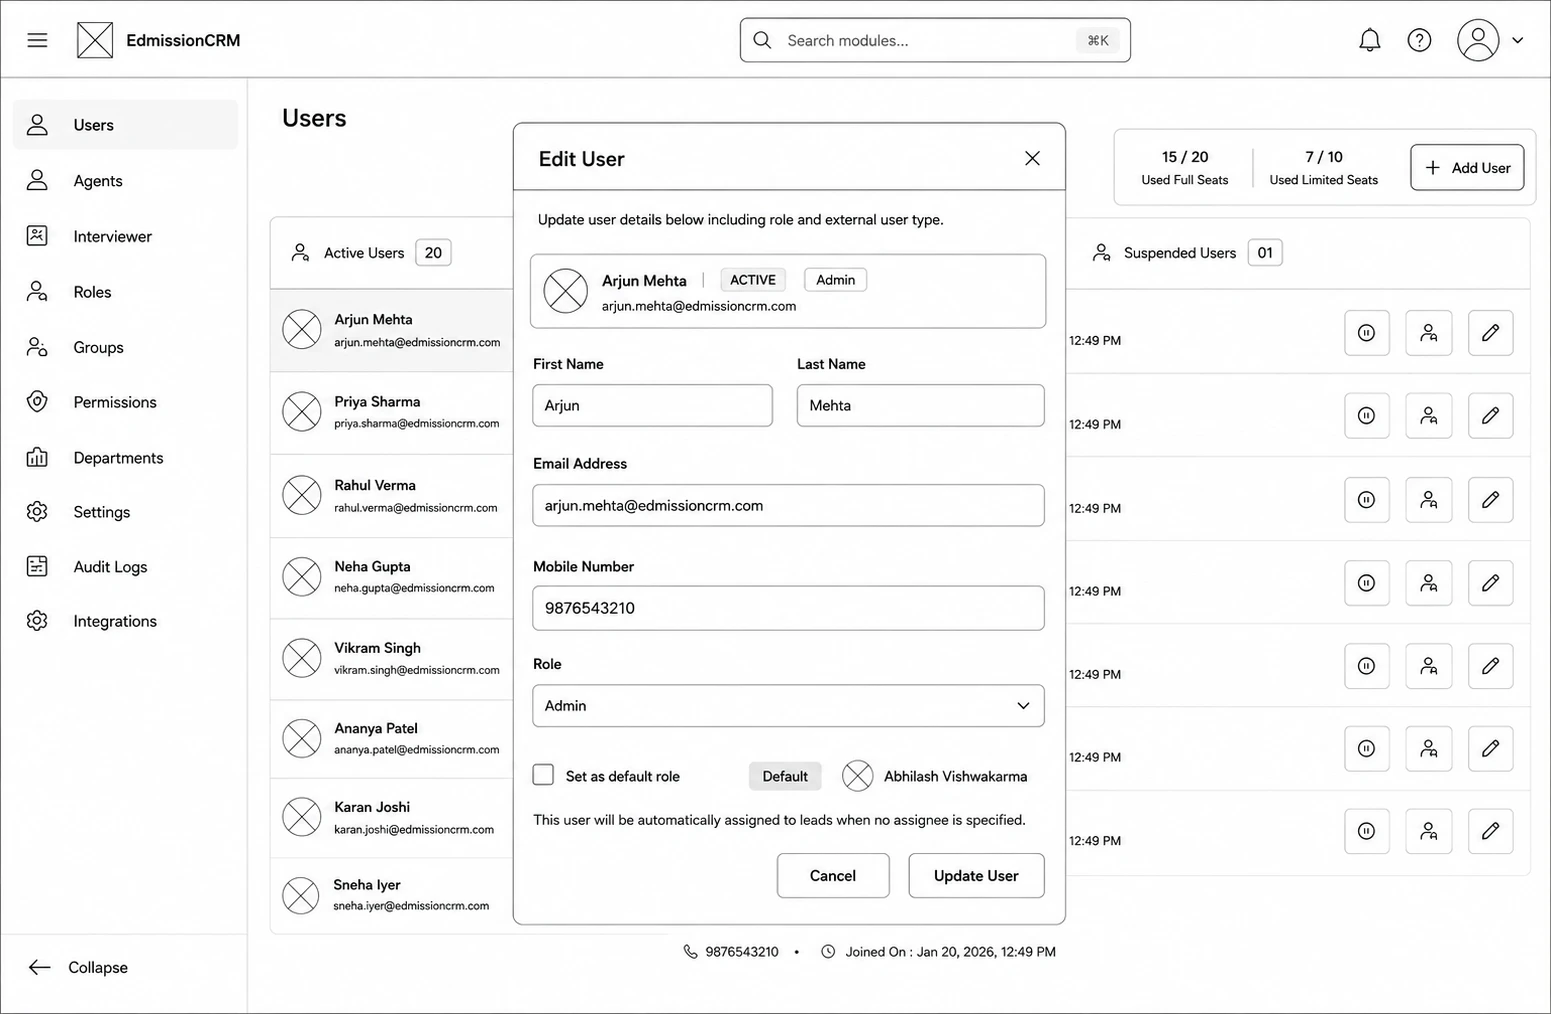Click edit pencil in Rahul Verma row
Screen dimensions: 1551x1014
click(x=1490, y=499)
